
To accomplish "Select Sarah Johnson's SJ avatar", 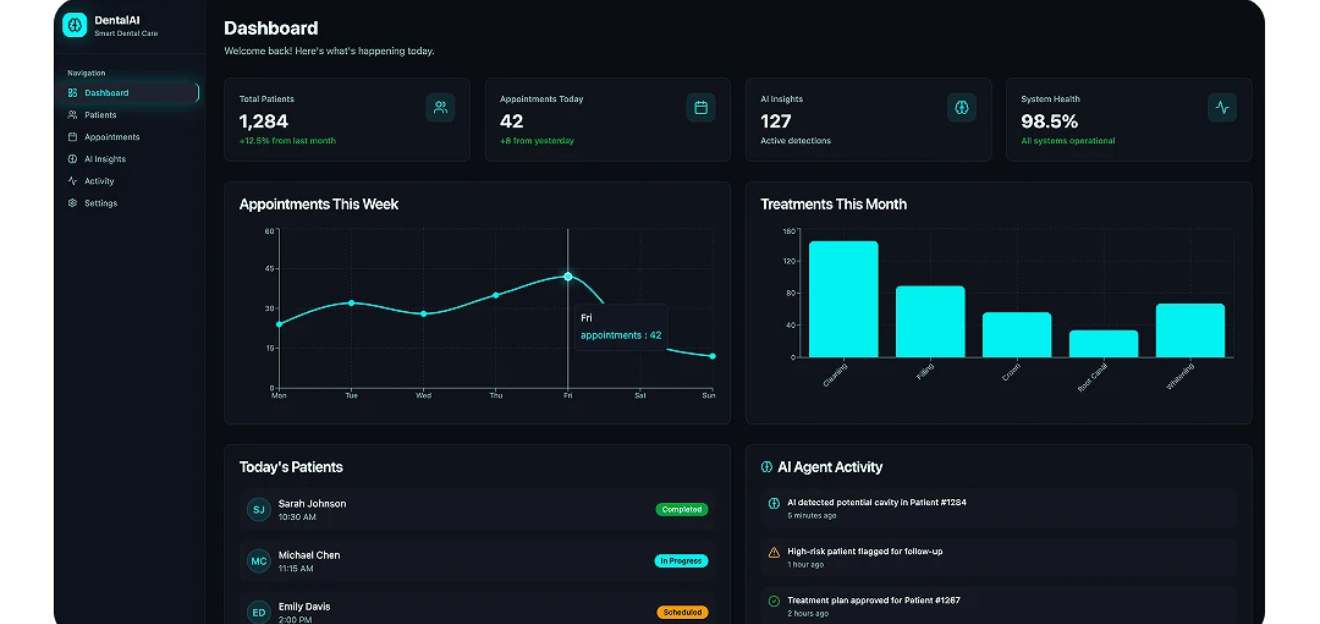I will coord(259,510).
